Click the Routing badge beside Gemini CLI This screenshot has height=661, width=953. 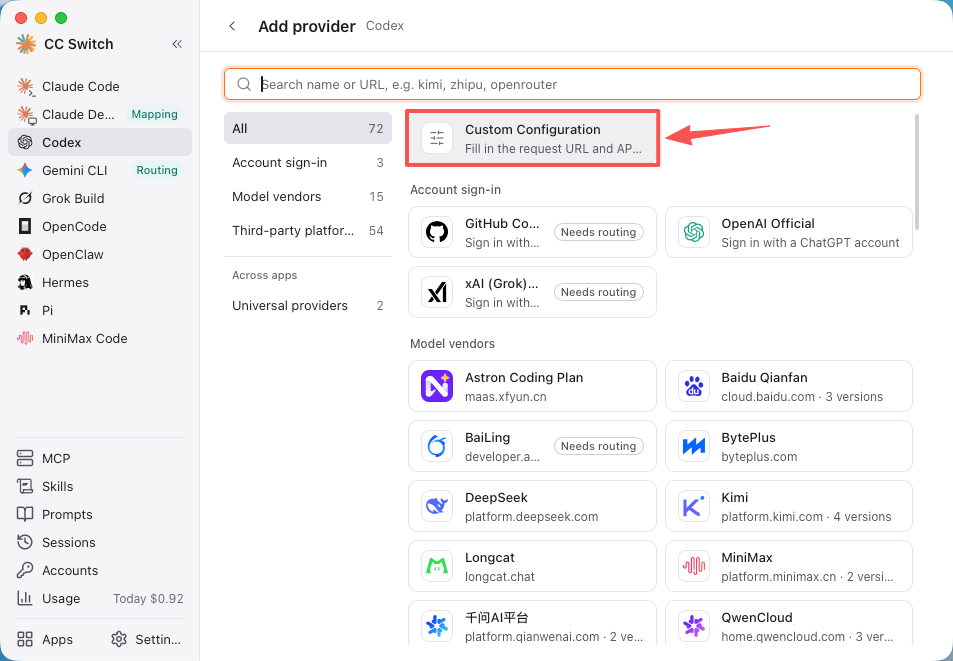pos(157,170)
